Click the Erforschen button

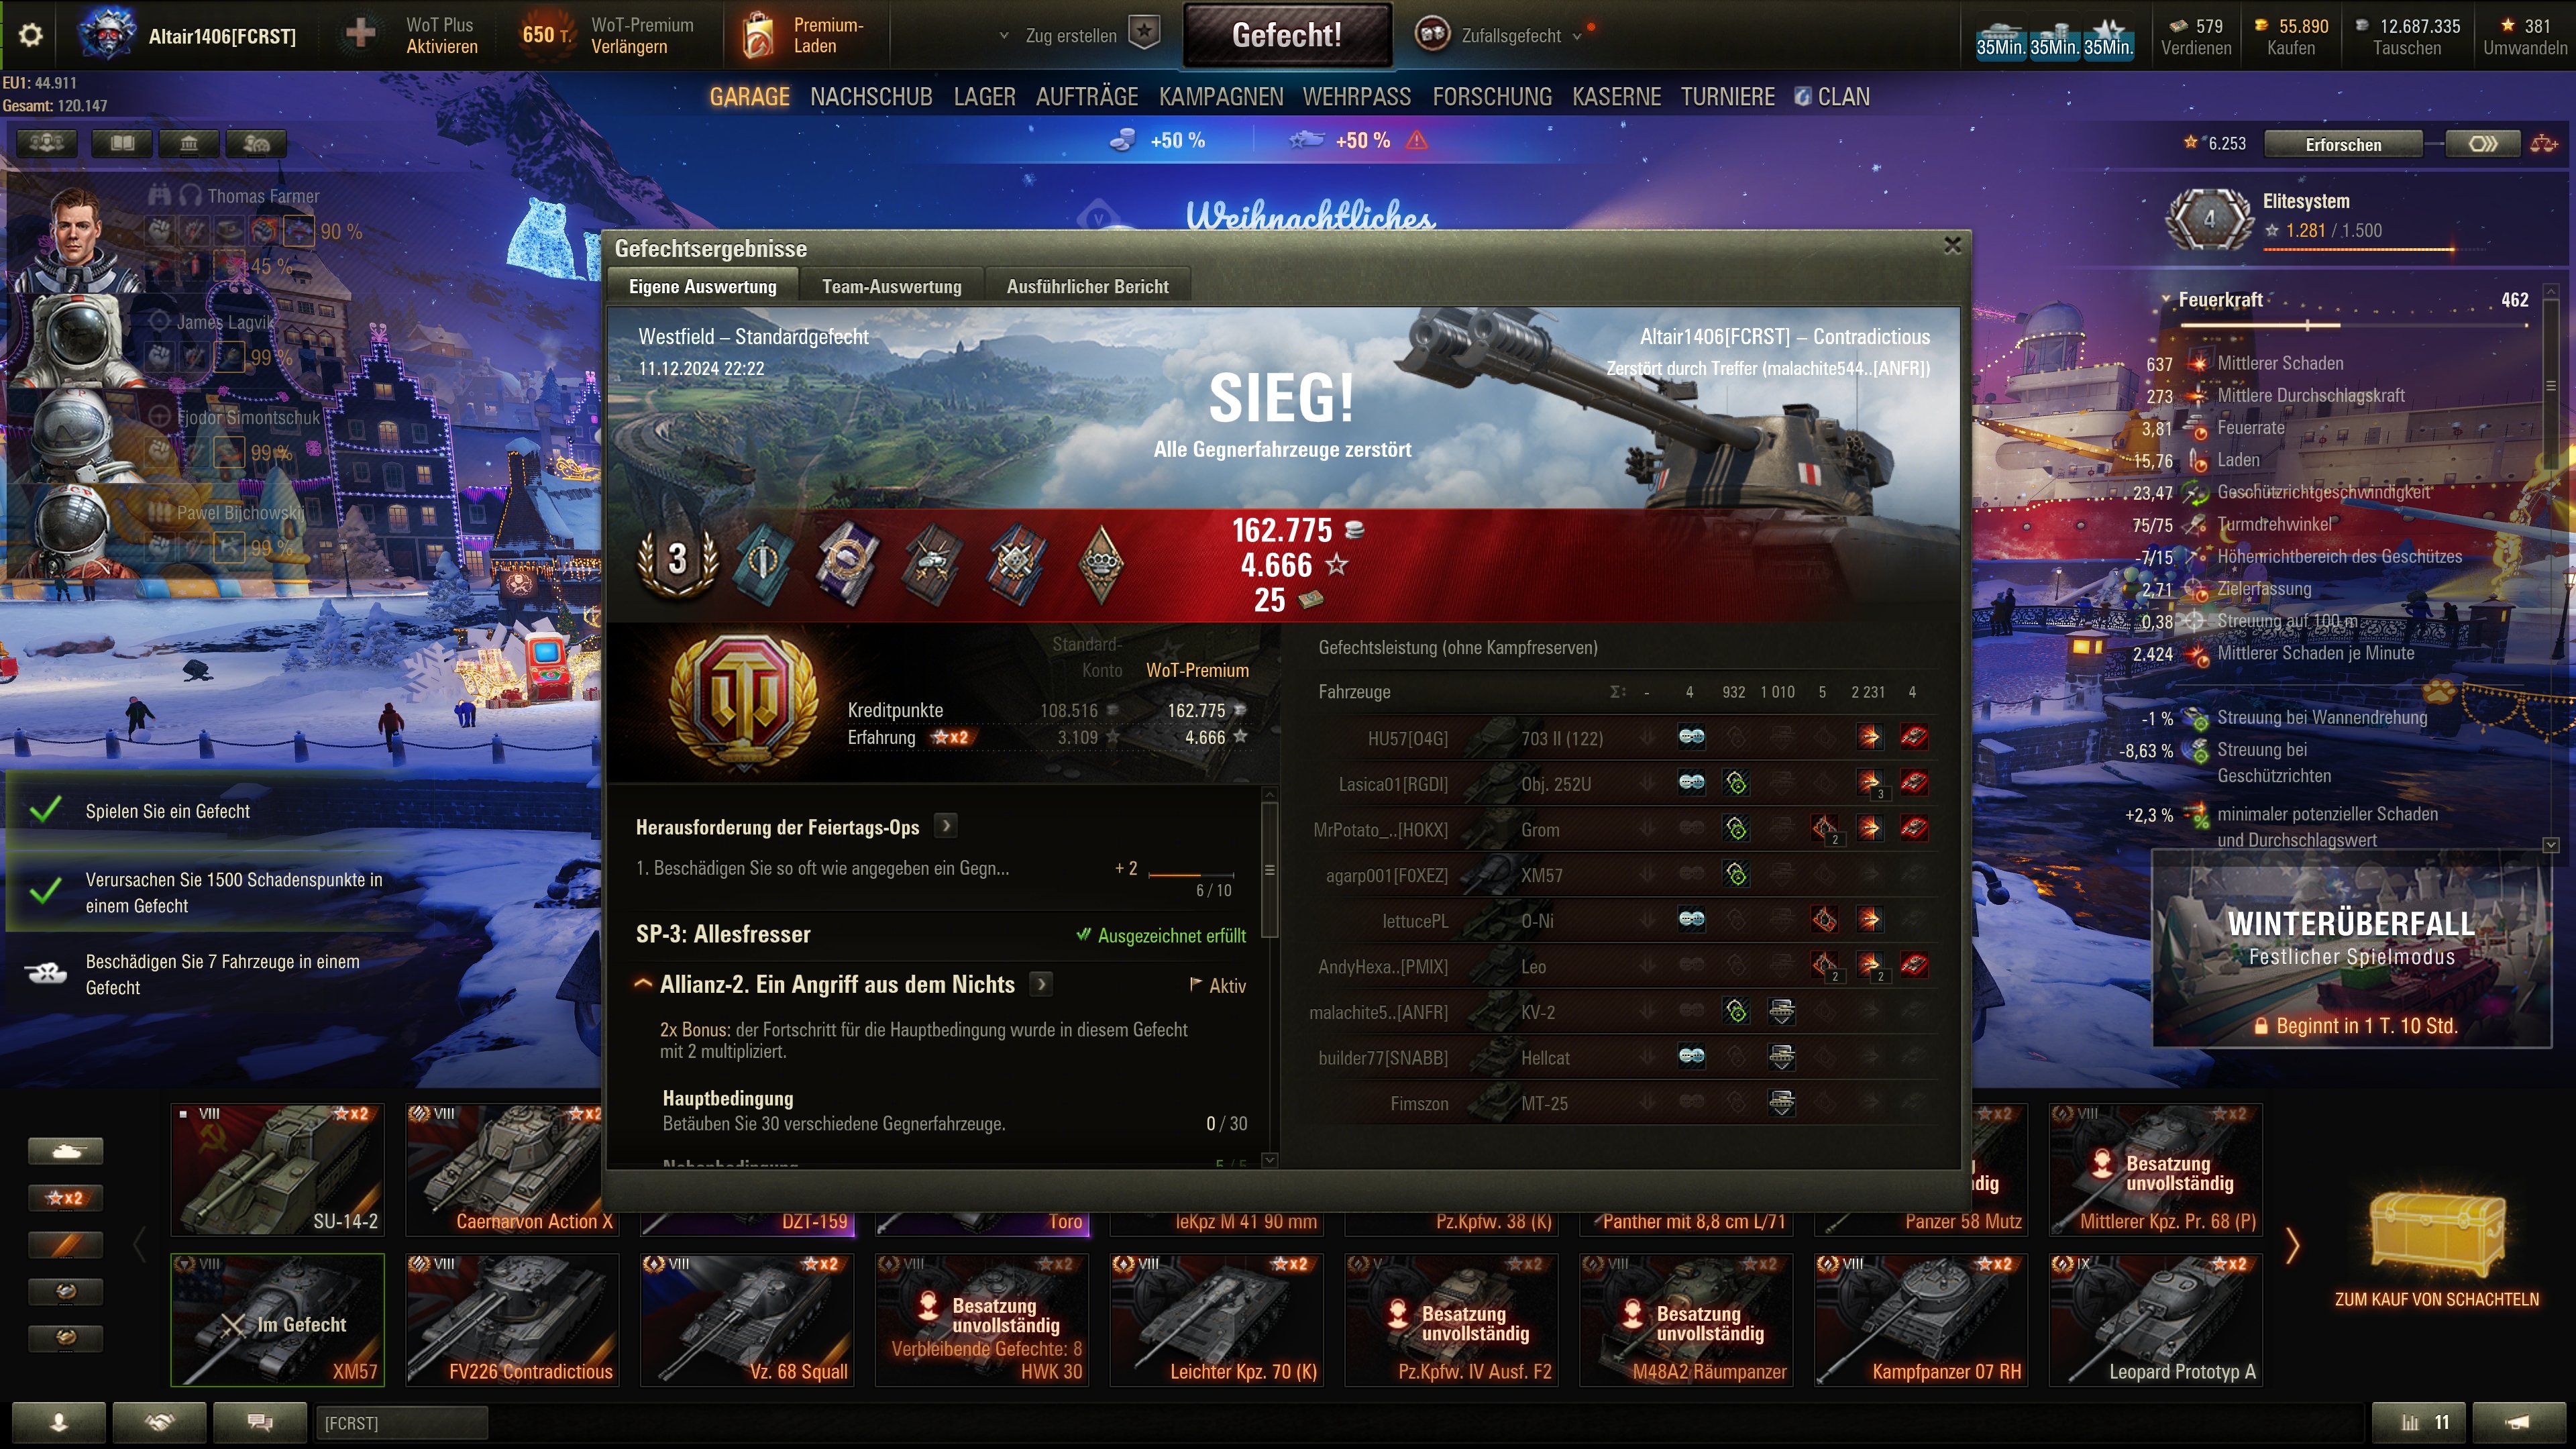[2343, 144]
